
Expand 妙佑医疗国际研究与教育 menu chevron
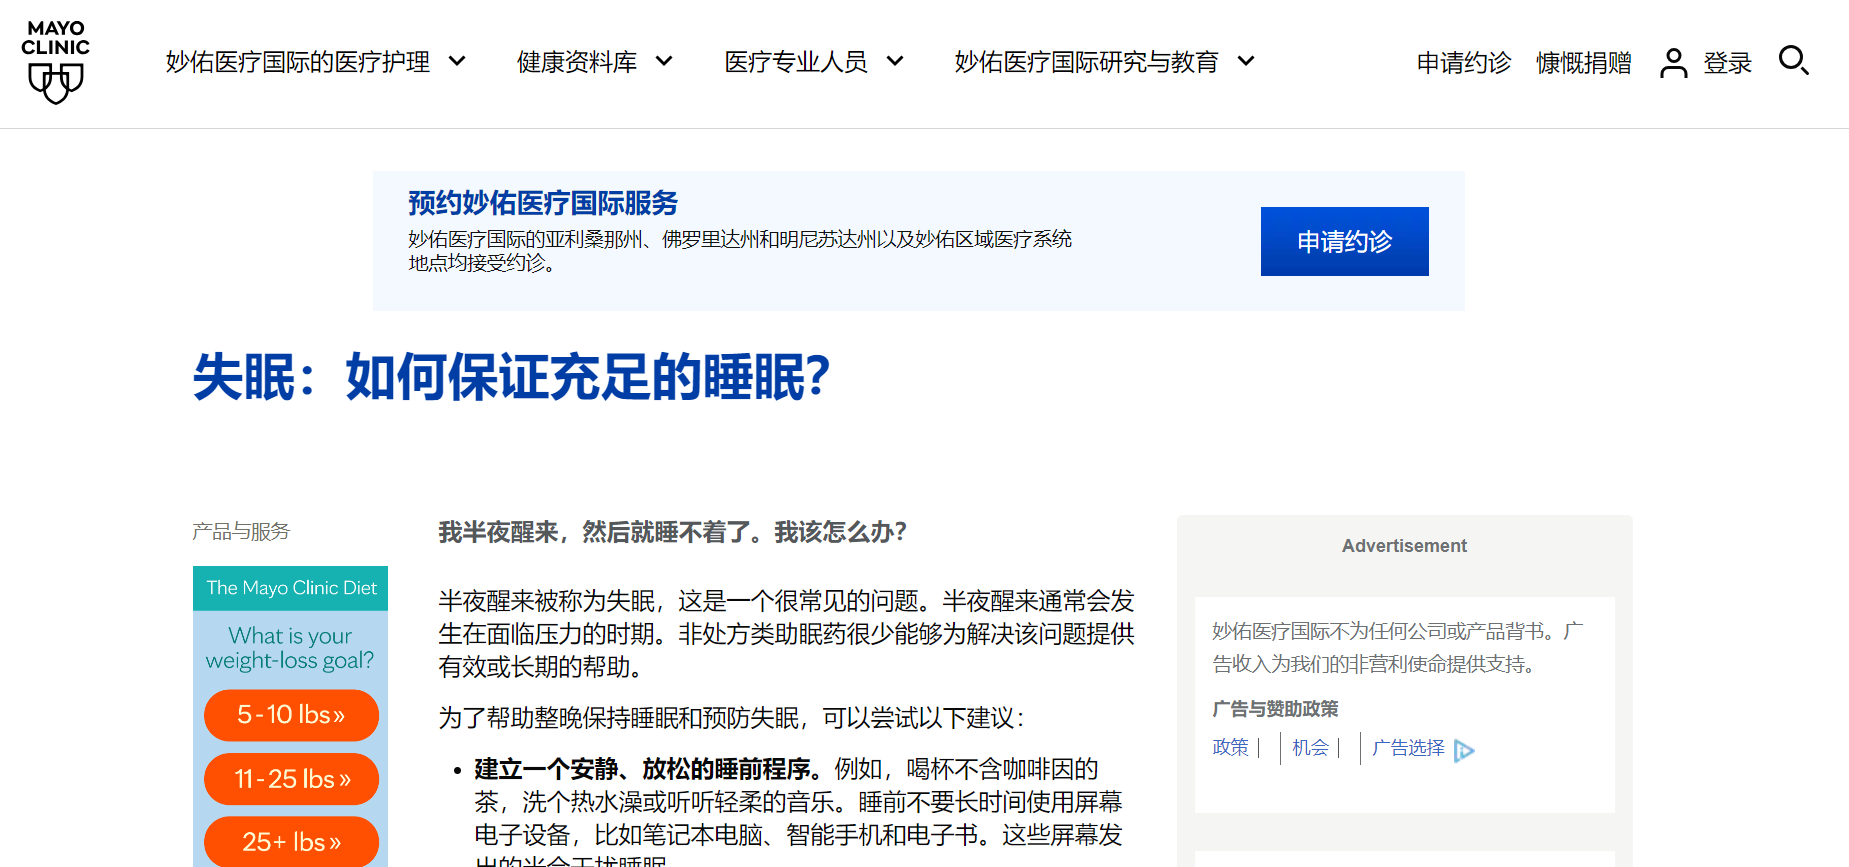pyautogui.click(x=1246, y=62)
